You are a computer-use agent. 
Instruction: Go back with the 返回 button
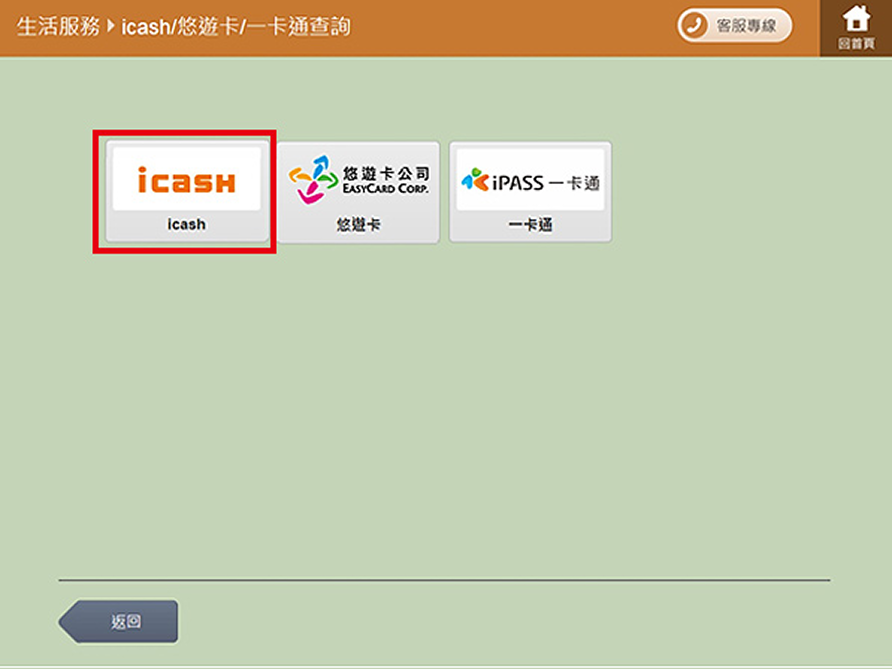pos(118,621)
